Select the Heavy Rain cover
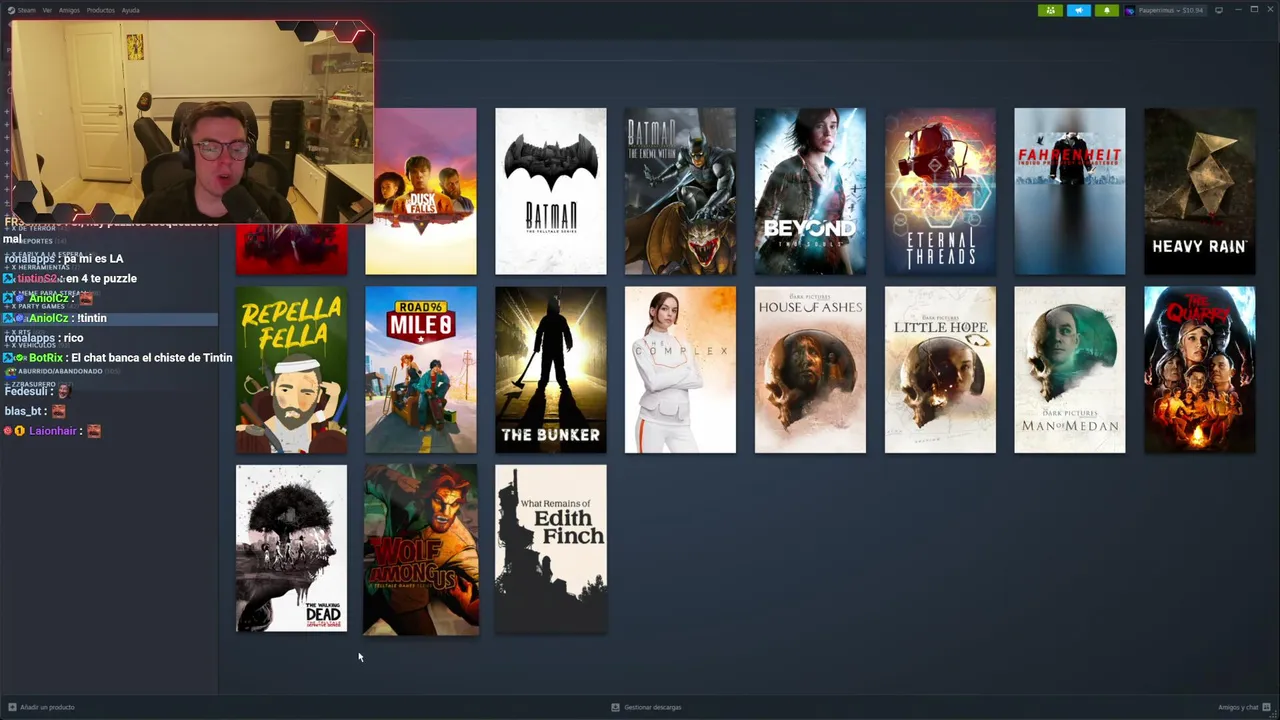 pyautogui.click(x=1200, y=191)
